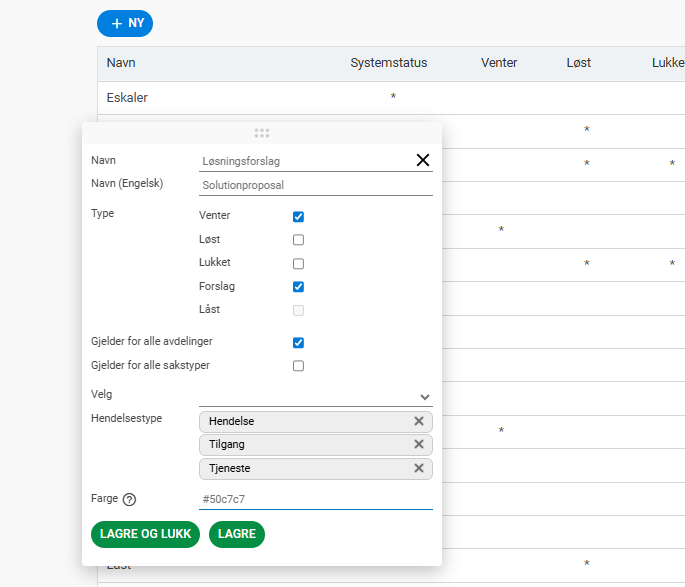This screenshot has height=587, width=685.
Task: Grab the dialog drag handle dots
Action: (x=262, y=133)
